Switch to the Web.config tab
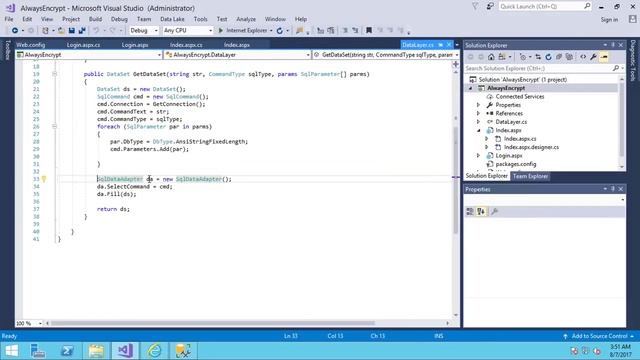Image resolution: width=640 pixels, height=360 pixels. [31, 45]
